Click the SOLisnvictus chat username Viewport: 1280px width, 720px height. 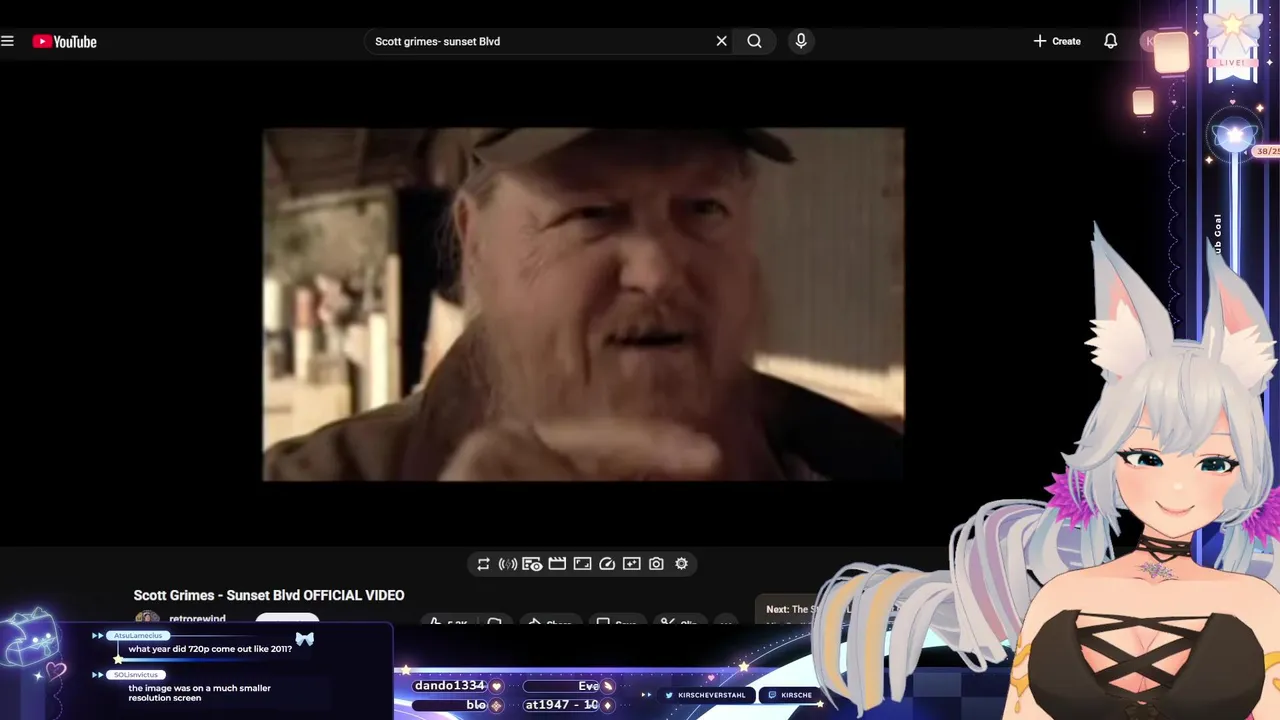click(136, 675)
